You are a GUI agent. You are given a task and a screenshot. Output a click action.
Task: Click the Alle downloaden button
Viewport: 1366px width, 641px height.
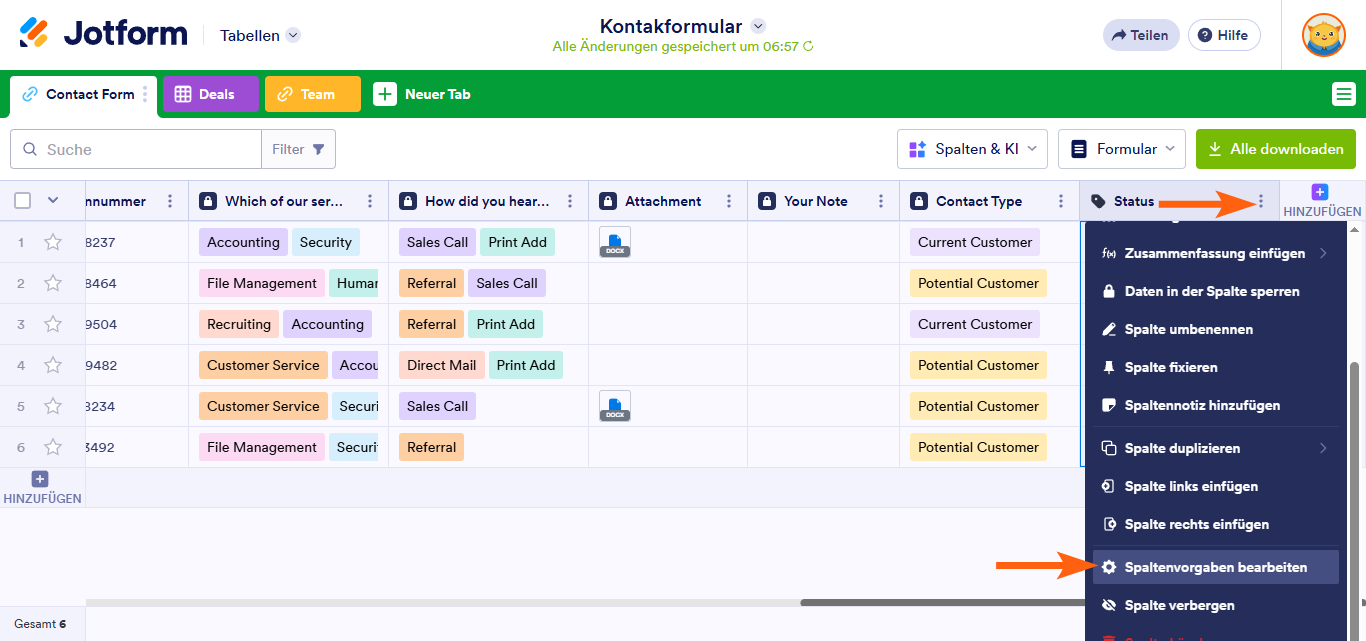pyautogui.click(x=1275, y=148)
